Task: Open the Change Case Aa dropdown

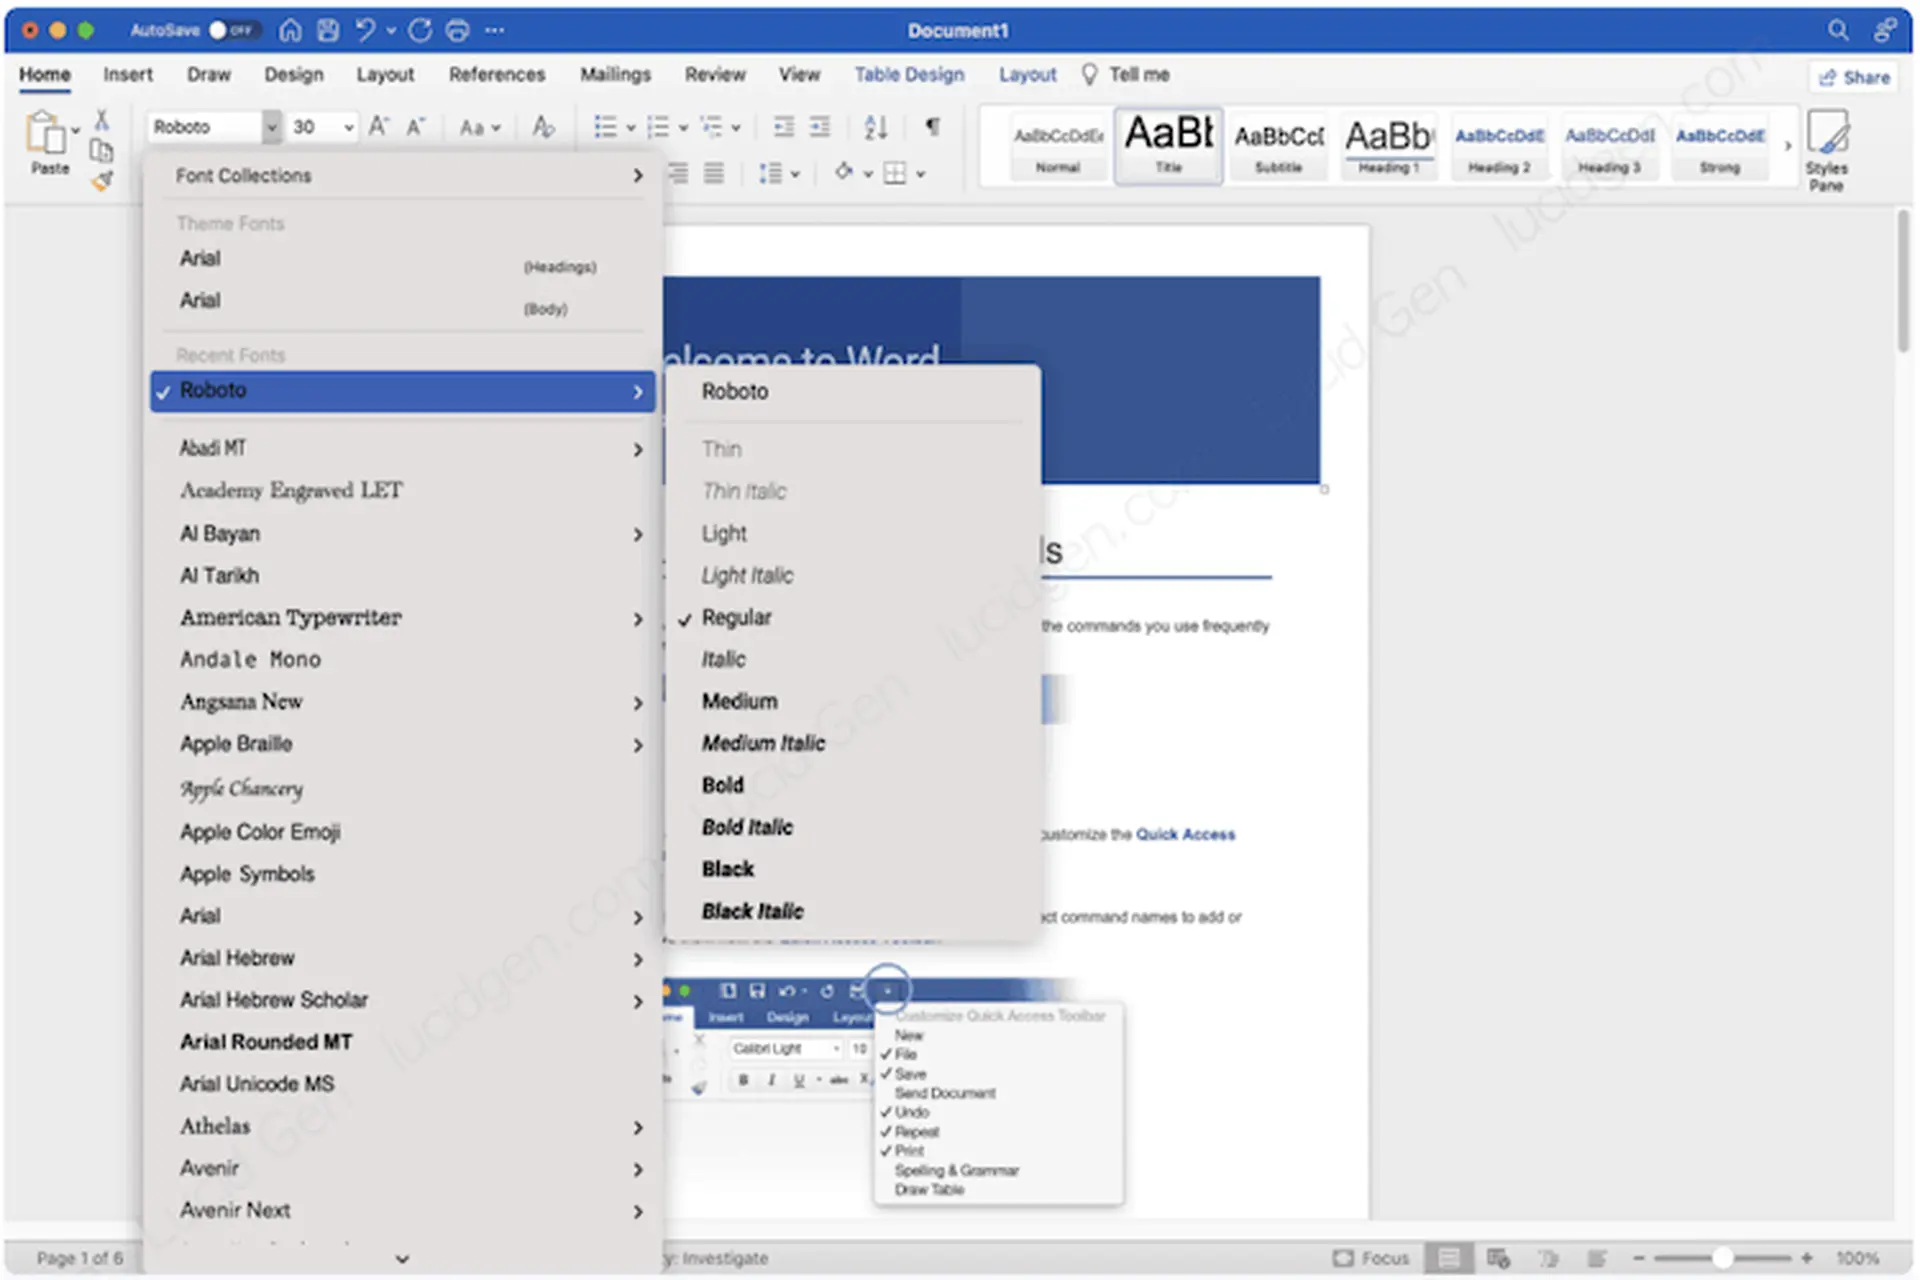Action: pyautogui.click(x=480, y=127)
